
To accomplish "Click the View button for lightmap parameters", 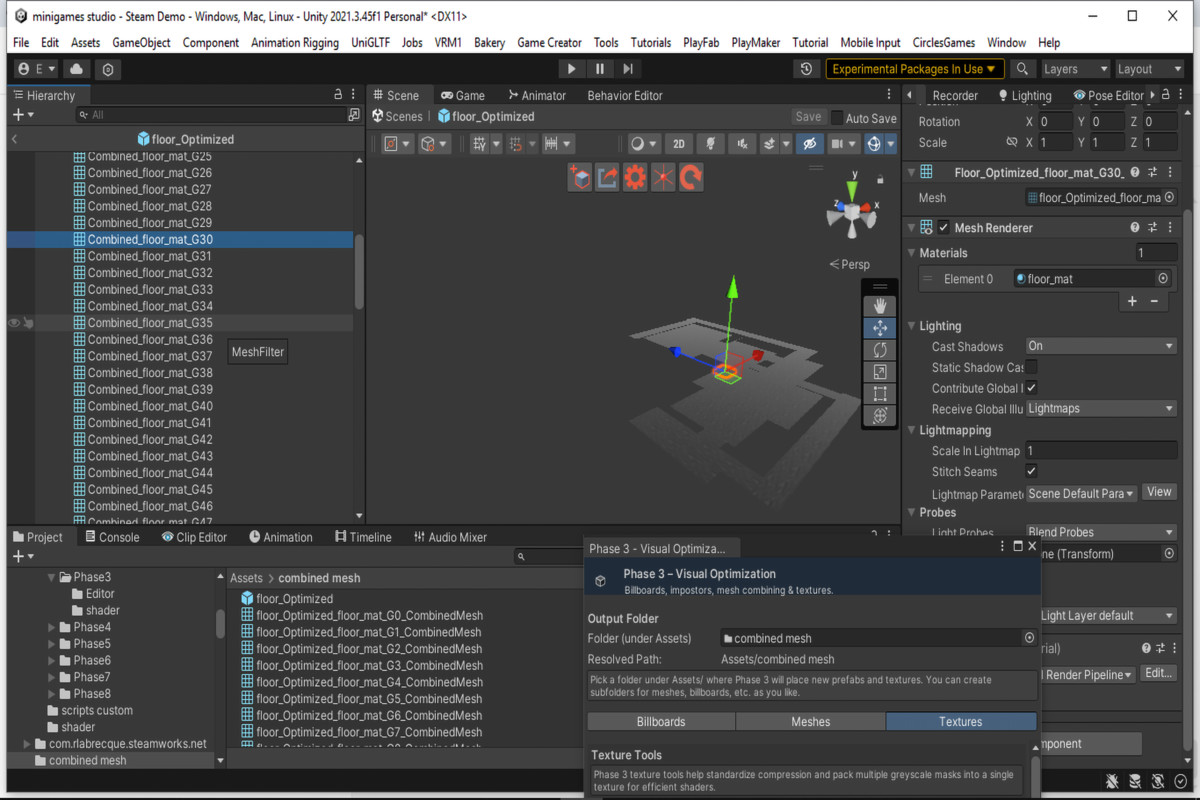I will tap(1159, 492).
